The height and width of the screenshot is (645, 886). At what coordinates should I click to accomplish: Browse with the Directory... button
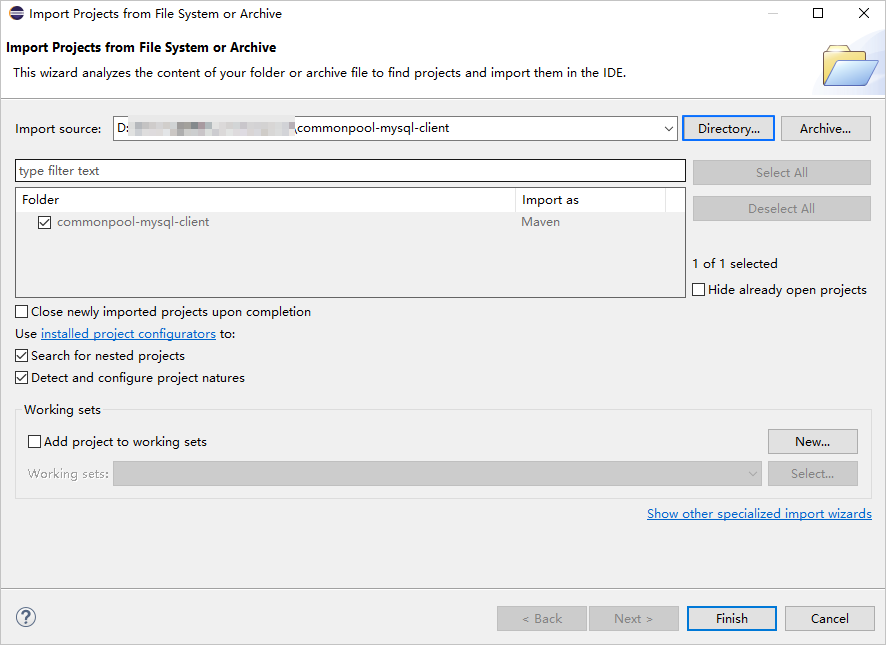point(728,129)
